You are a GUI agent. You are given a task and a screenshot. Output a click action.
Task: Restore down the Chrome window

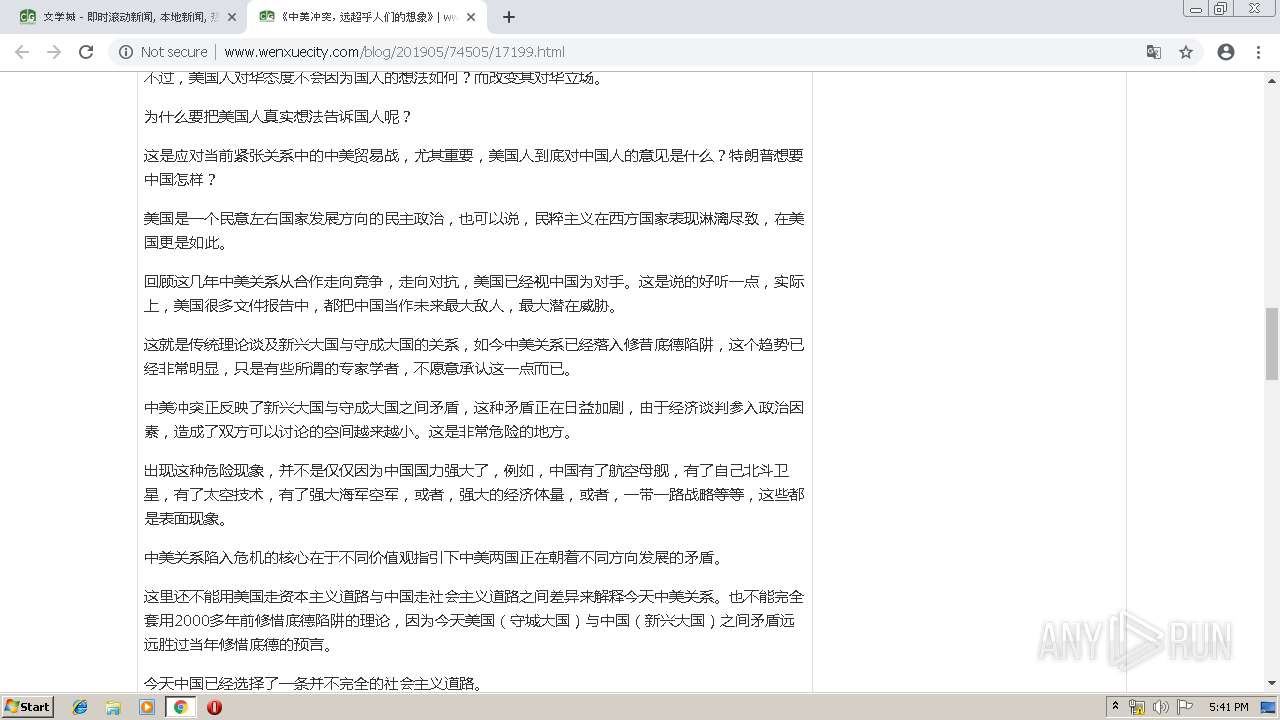tap(1221, 9)
